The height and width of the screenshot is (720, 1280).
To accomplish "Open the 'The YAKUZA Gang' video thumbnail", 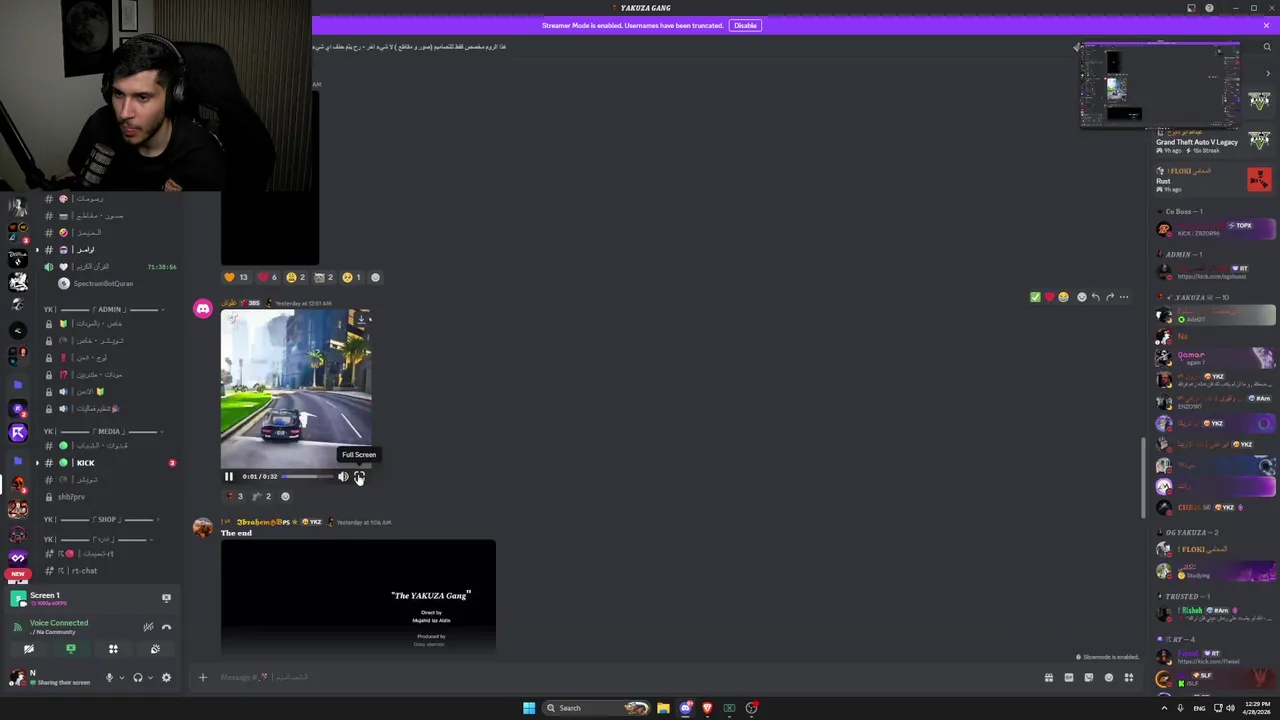I will click(x=358, y=597).
